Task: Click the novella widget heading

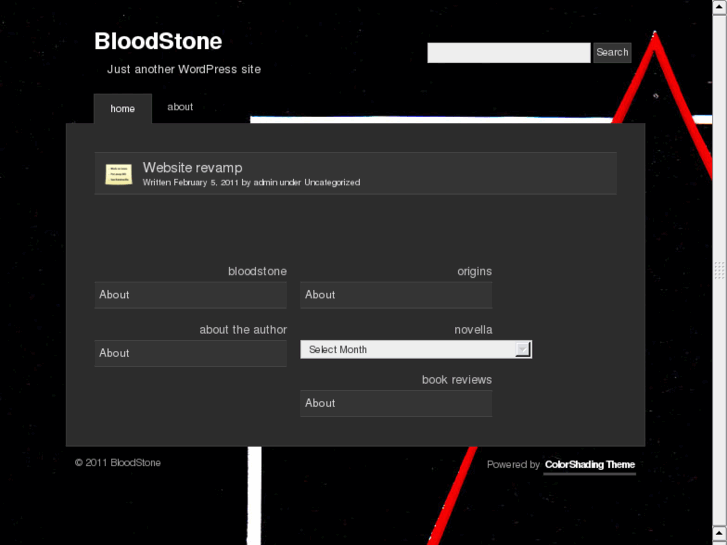Action: pos(473,330)
